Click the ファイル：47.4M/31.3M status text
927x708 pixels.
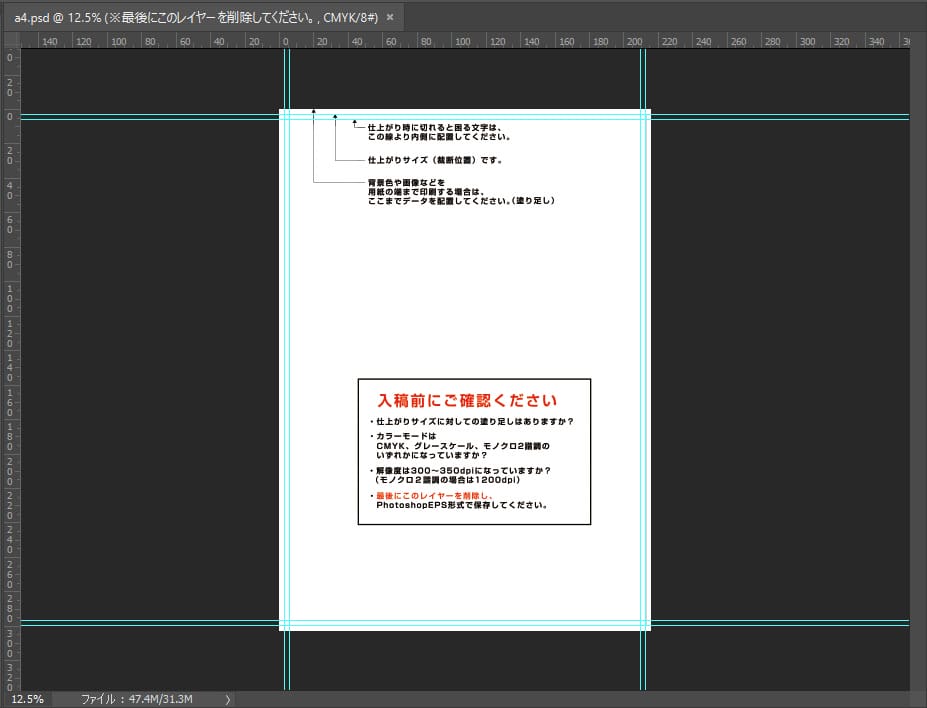(x=137, y=699)
